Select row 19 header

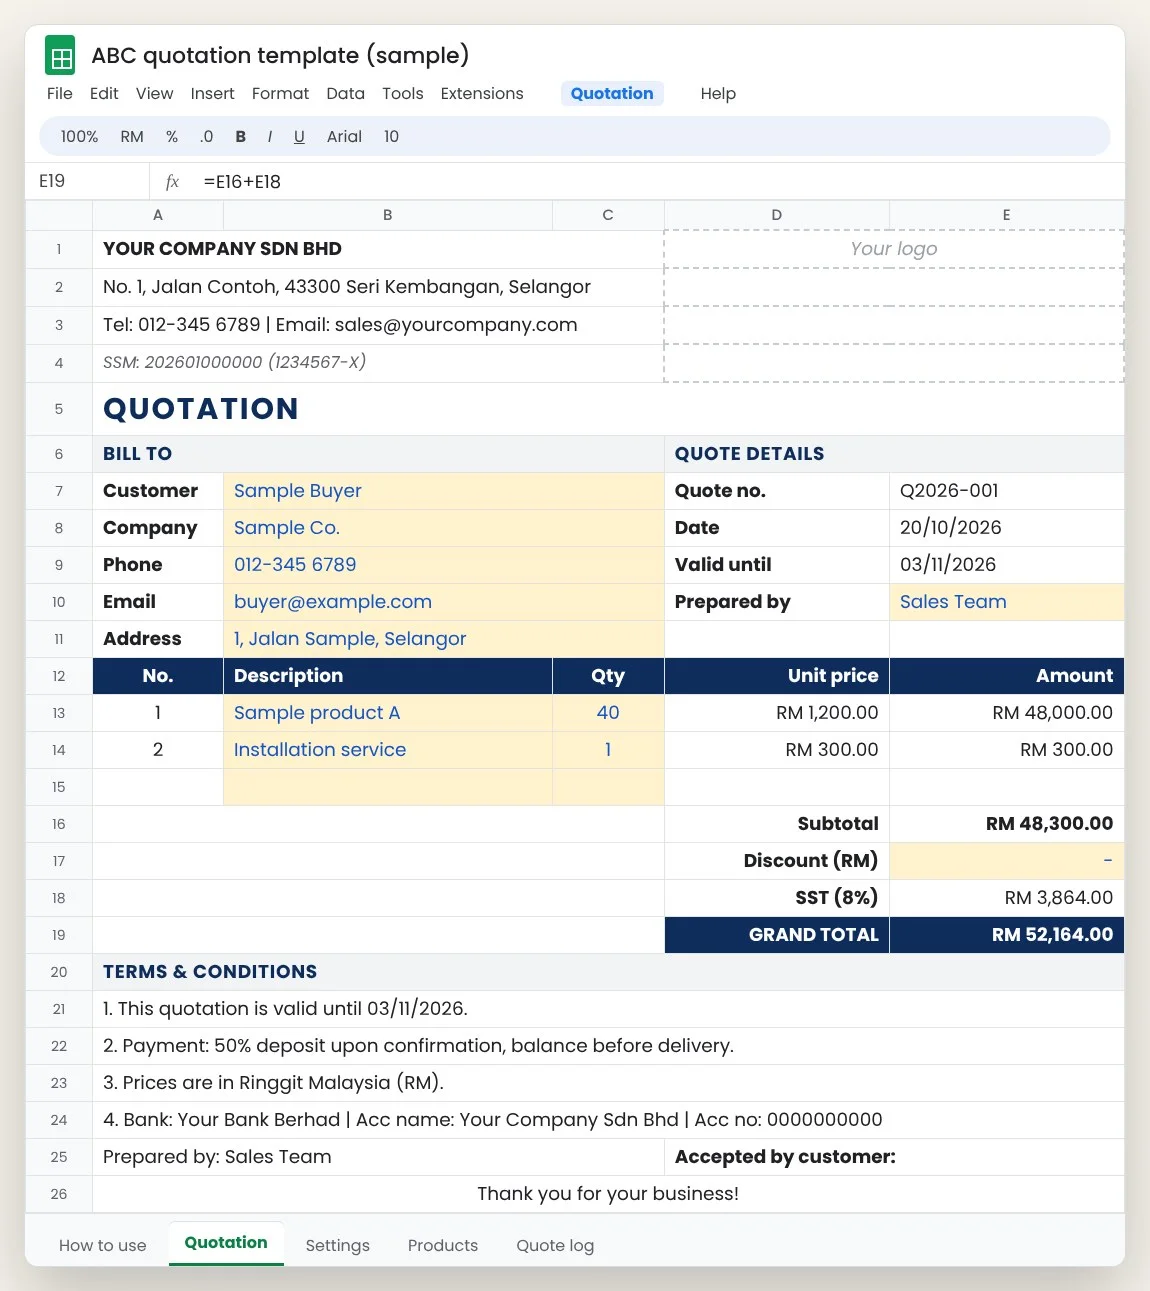point(59,935)
